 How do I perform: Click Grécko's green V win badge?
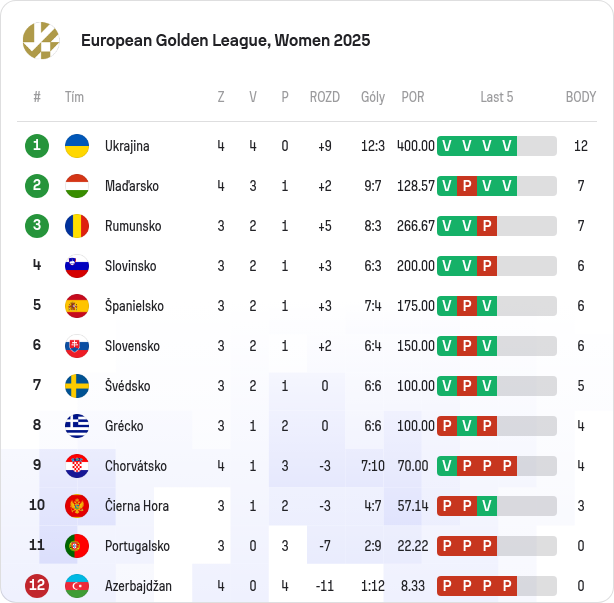coord(467,426)
